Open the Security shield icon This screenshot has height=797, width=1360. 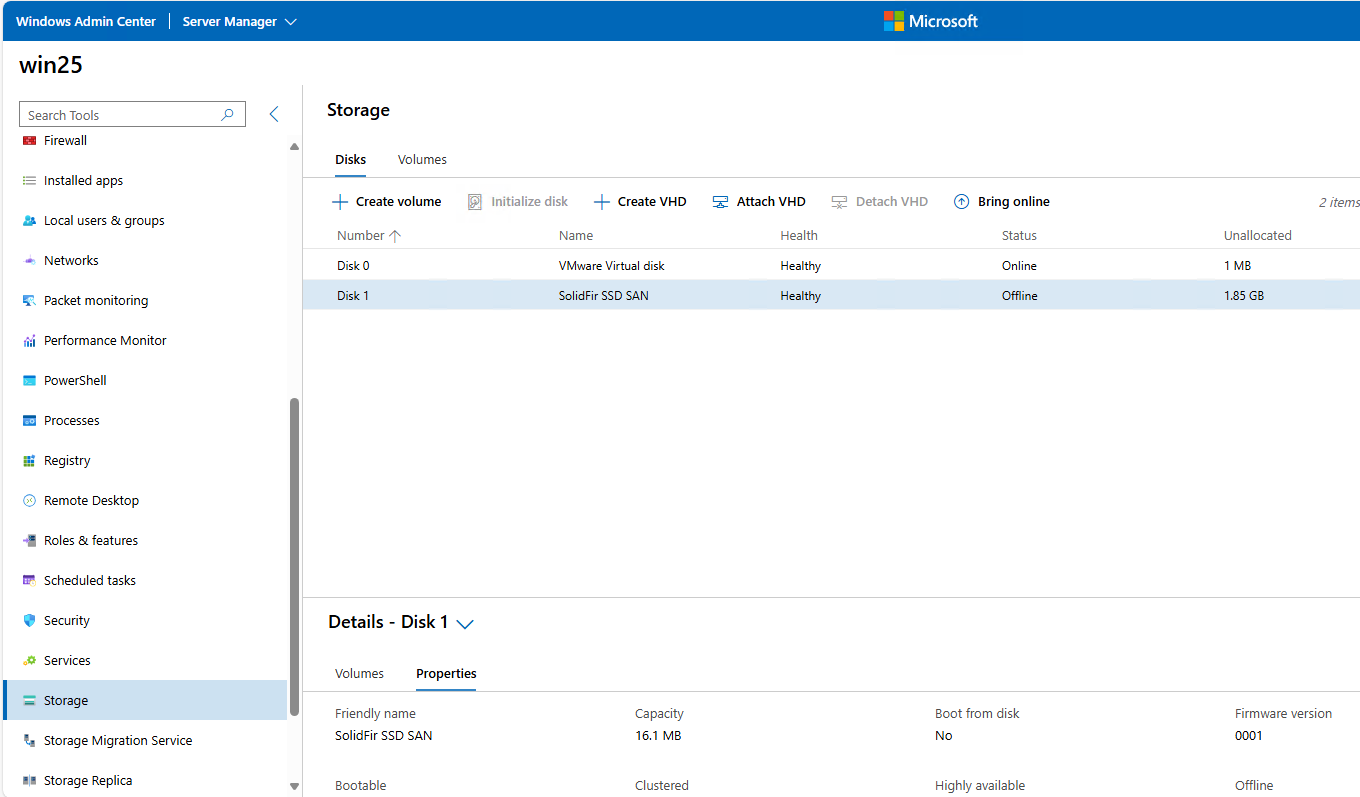(x=29, y=621)
